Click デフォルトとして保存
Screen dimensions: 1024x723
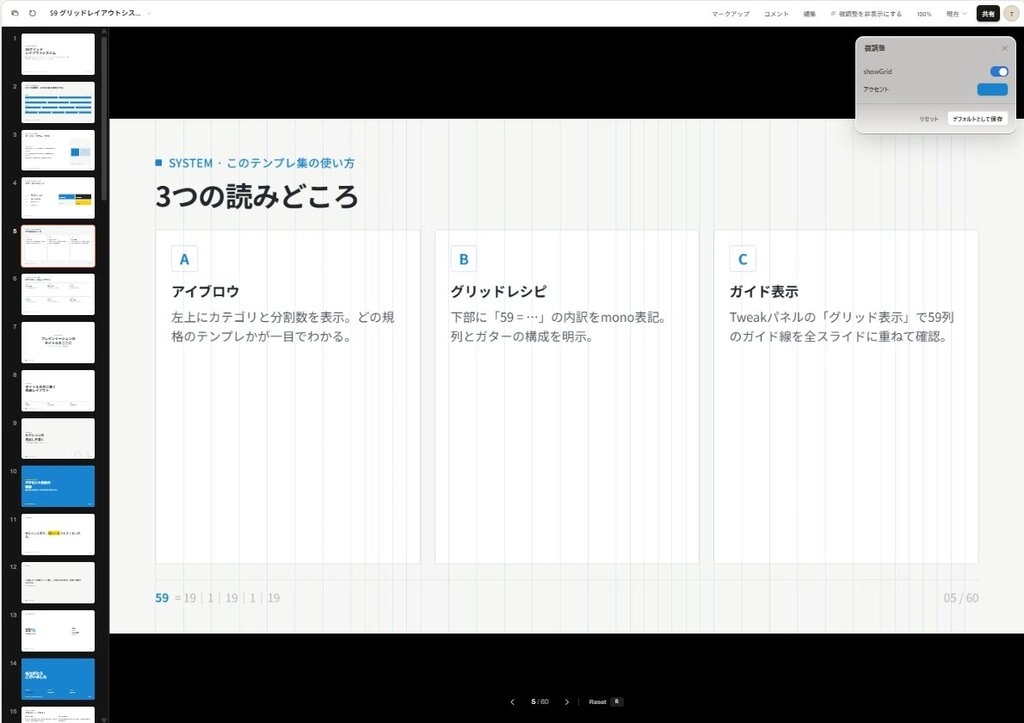(x=978, y=119)
